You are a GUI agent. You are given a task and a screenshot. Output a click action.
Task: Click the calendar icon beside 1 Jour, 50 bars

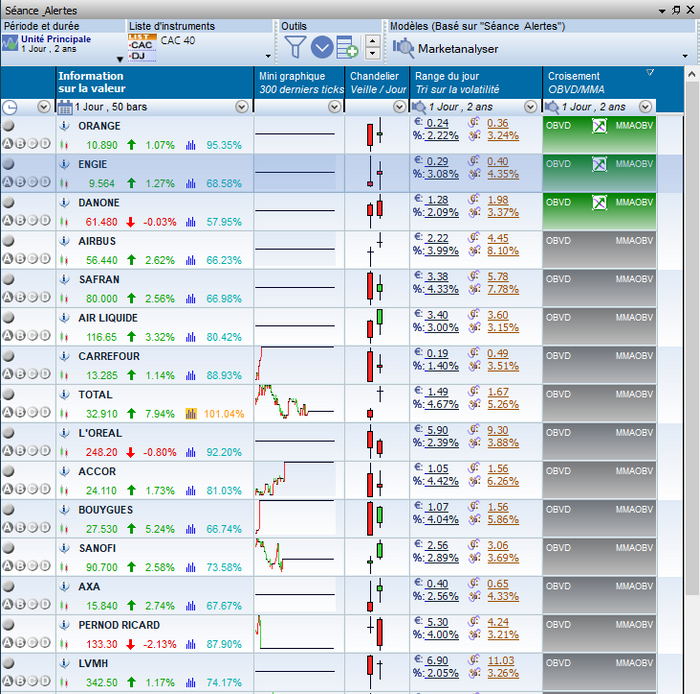65,107
